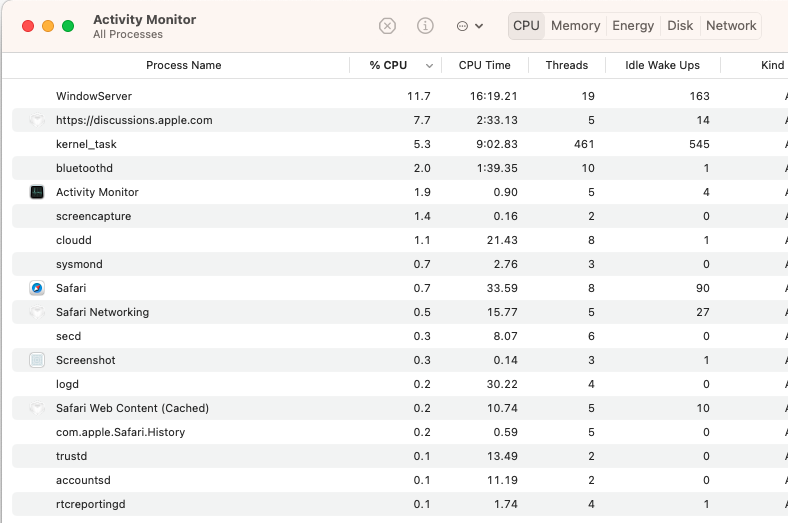Click the Safari Networking shield icon
The width and height of the screenshot is (788, 523).
(x=37, y=312)
